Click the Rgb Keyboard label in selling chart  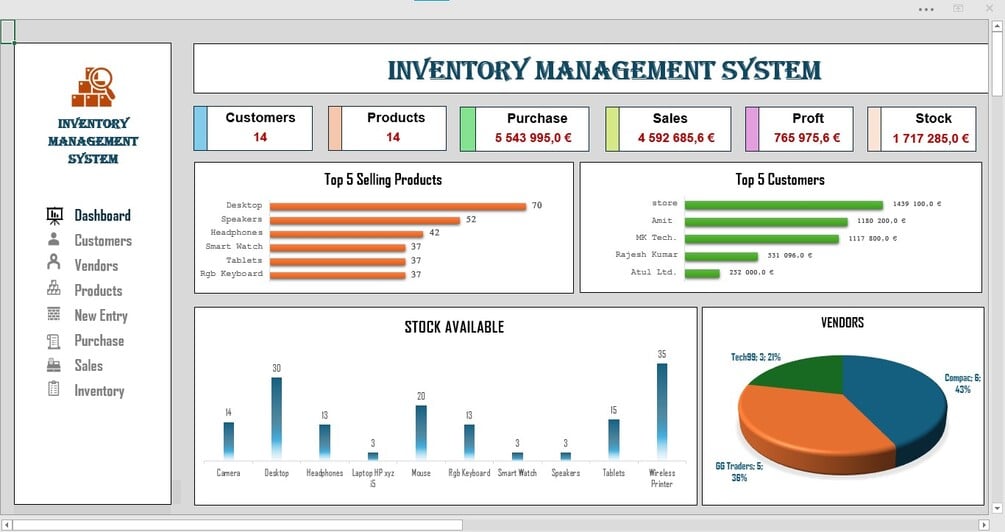point(231,274)
